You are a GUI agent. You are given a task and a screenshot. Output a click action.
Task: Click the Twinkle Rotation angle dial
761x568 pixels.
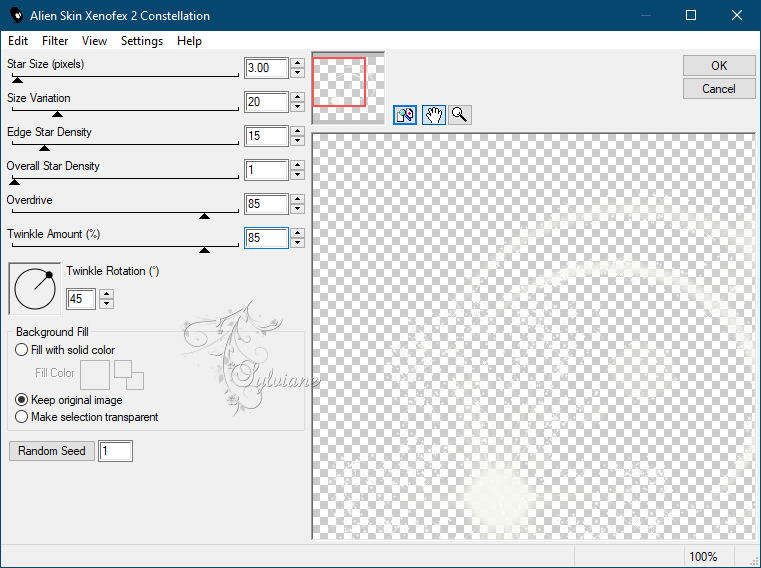tap(35, 289)
